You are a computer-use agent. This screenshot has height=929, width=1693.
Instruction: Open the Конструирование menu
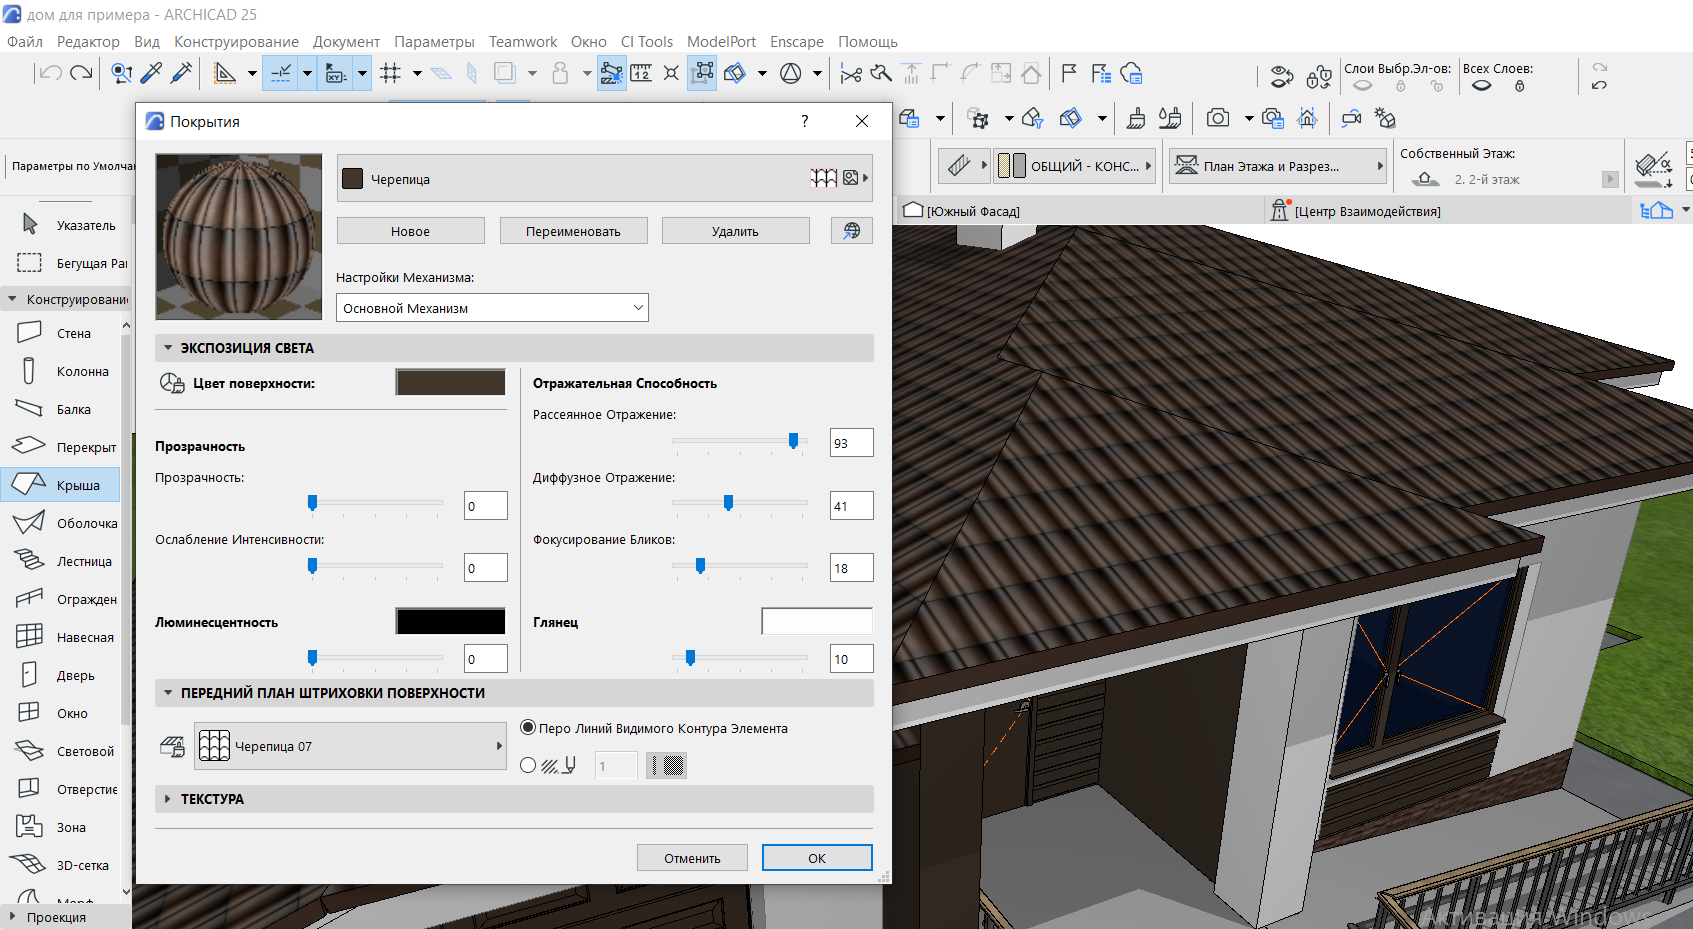click(236, 42)
